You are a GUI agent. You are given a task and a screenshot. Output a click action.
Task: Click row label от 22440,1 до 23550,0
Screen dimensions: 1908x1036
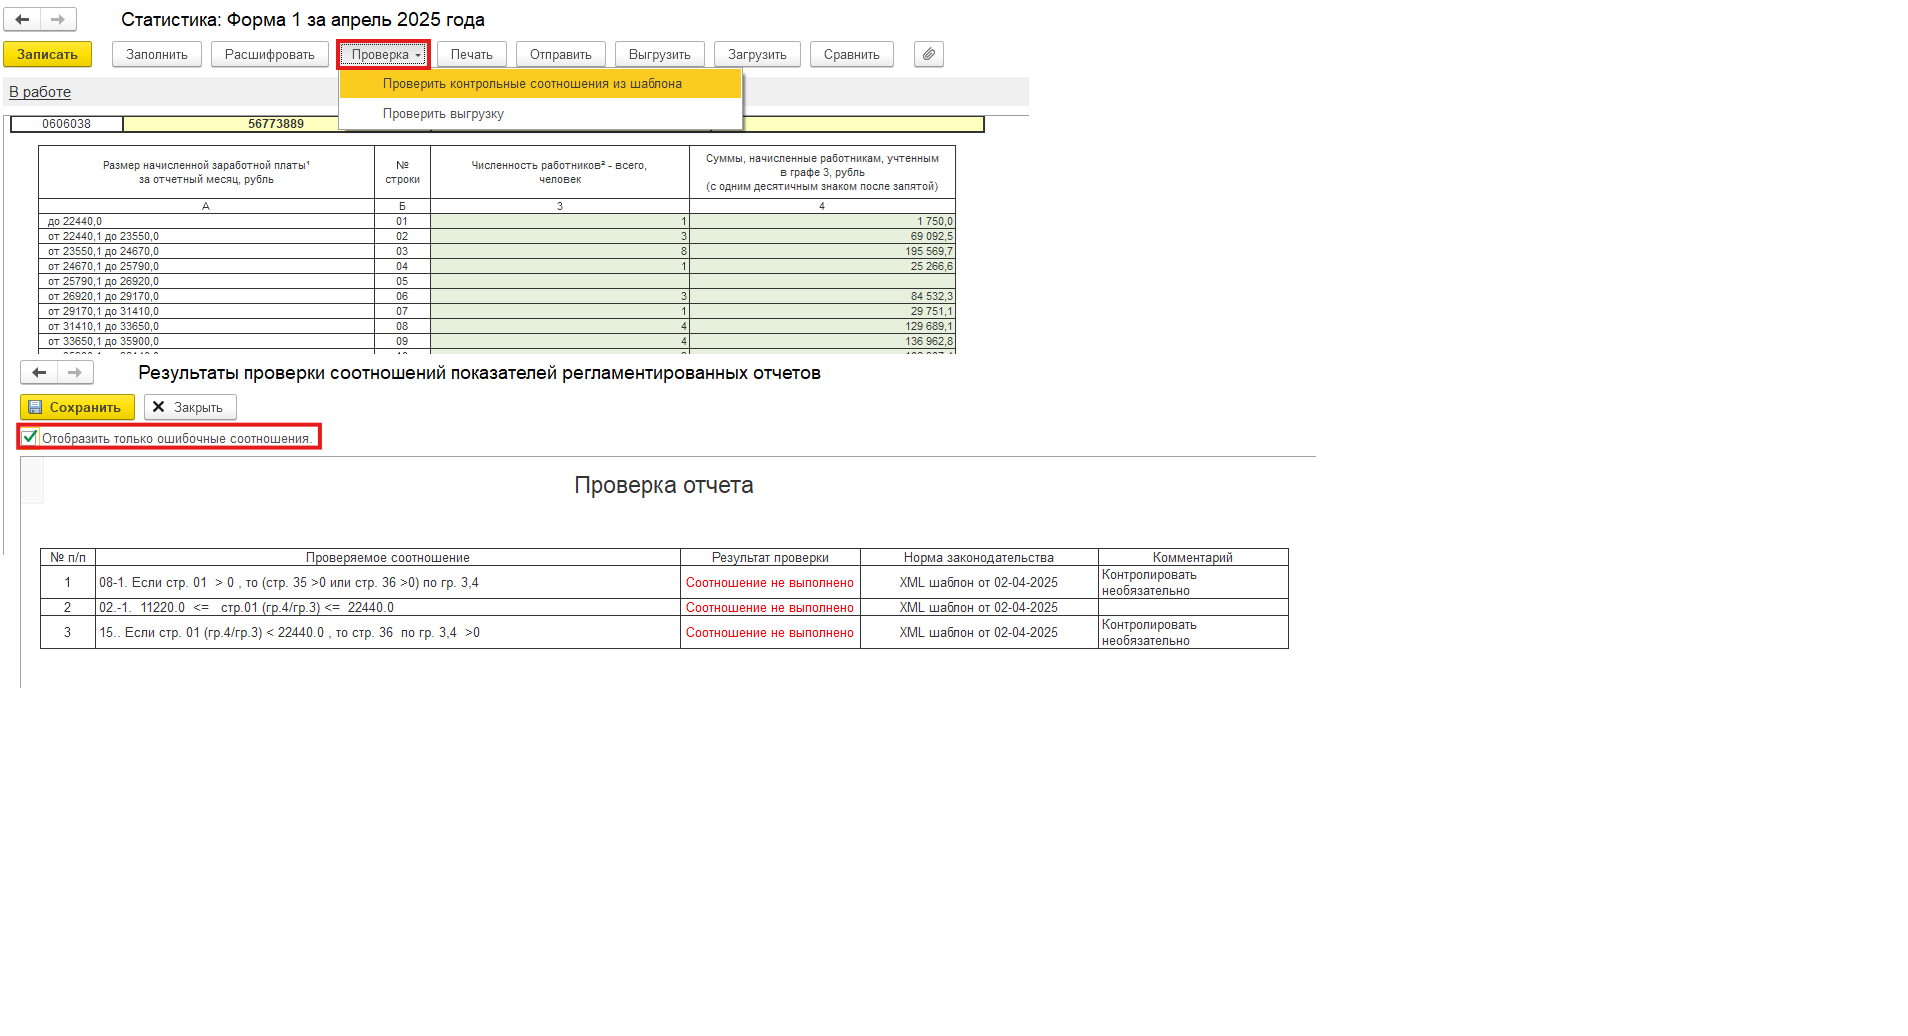coord(206,236)
